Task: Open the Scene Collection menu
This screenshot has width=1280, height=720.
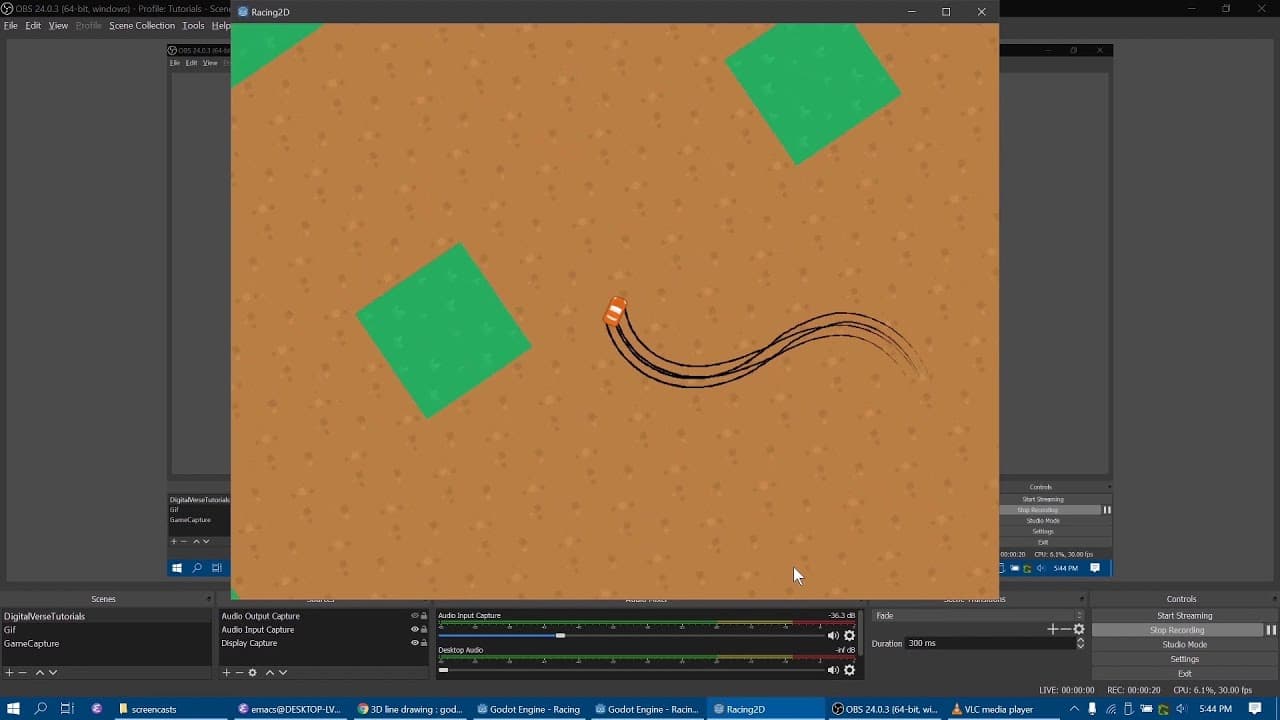Action: (x=142, y=26)
